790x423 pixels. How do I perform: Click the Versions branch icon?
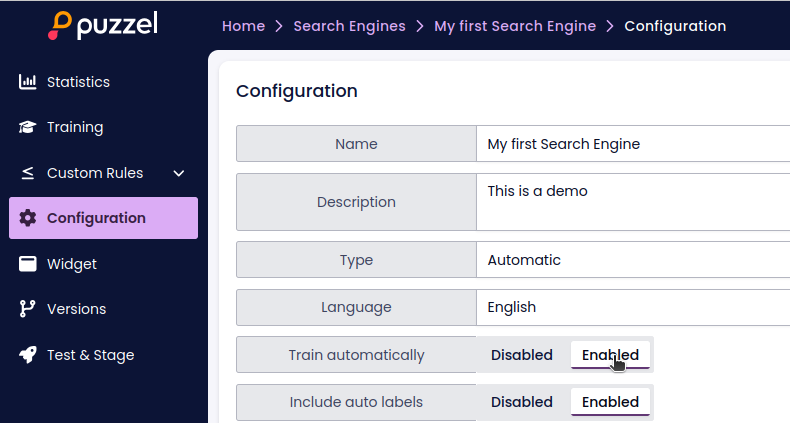click(x=28, y=309)
